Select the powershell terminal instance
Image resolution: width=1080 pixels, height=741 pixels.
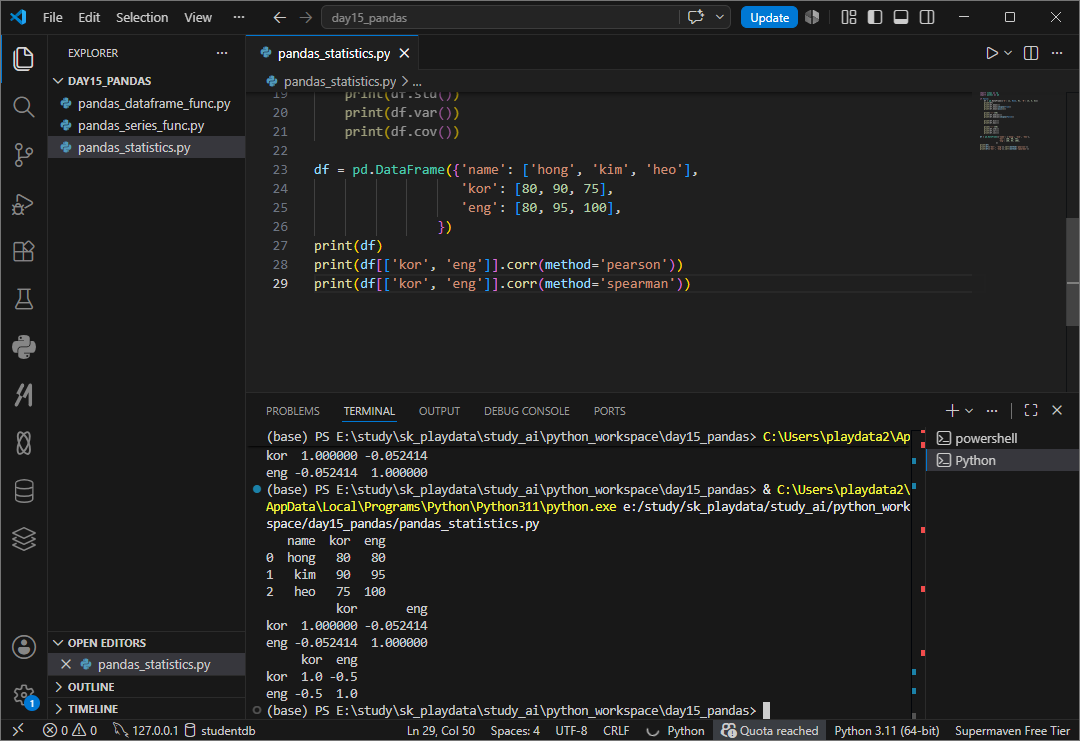(x=1002, y=438)
